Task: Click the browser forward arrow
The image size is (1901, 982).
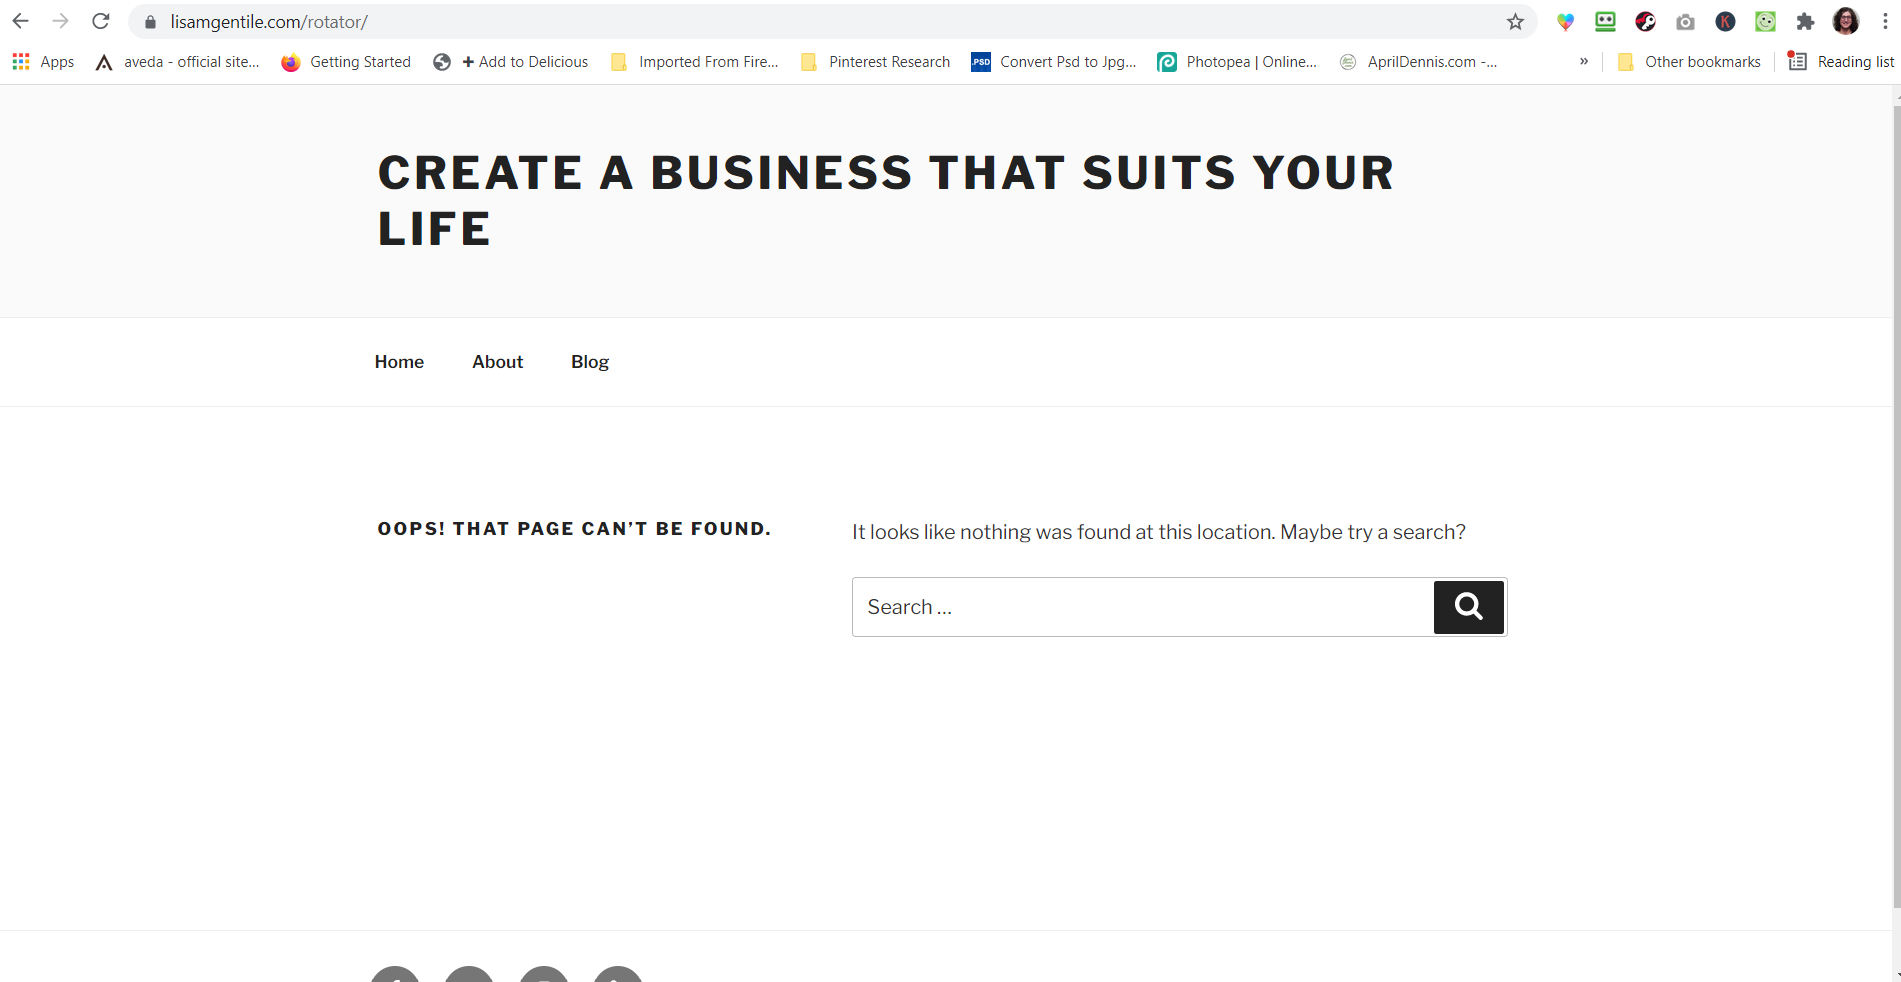Action: click(61, 21)
